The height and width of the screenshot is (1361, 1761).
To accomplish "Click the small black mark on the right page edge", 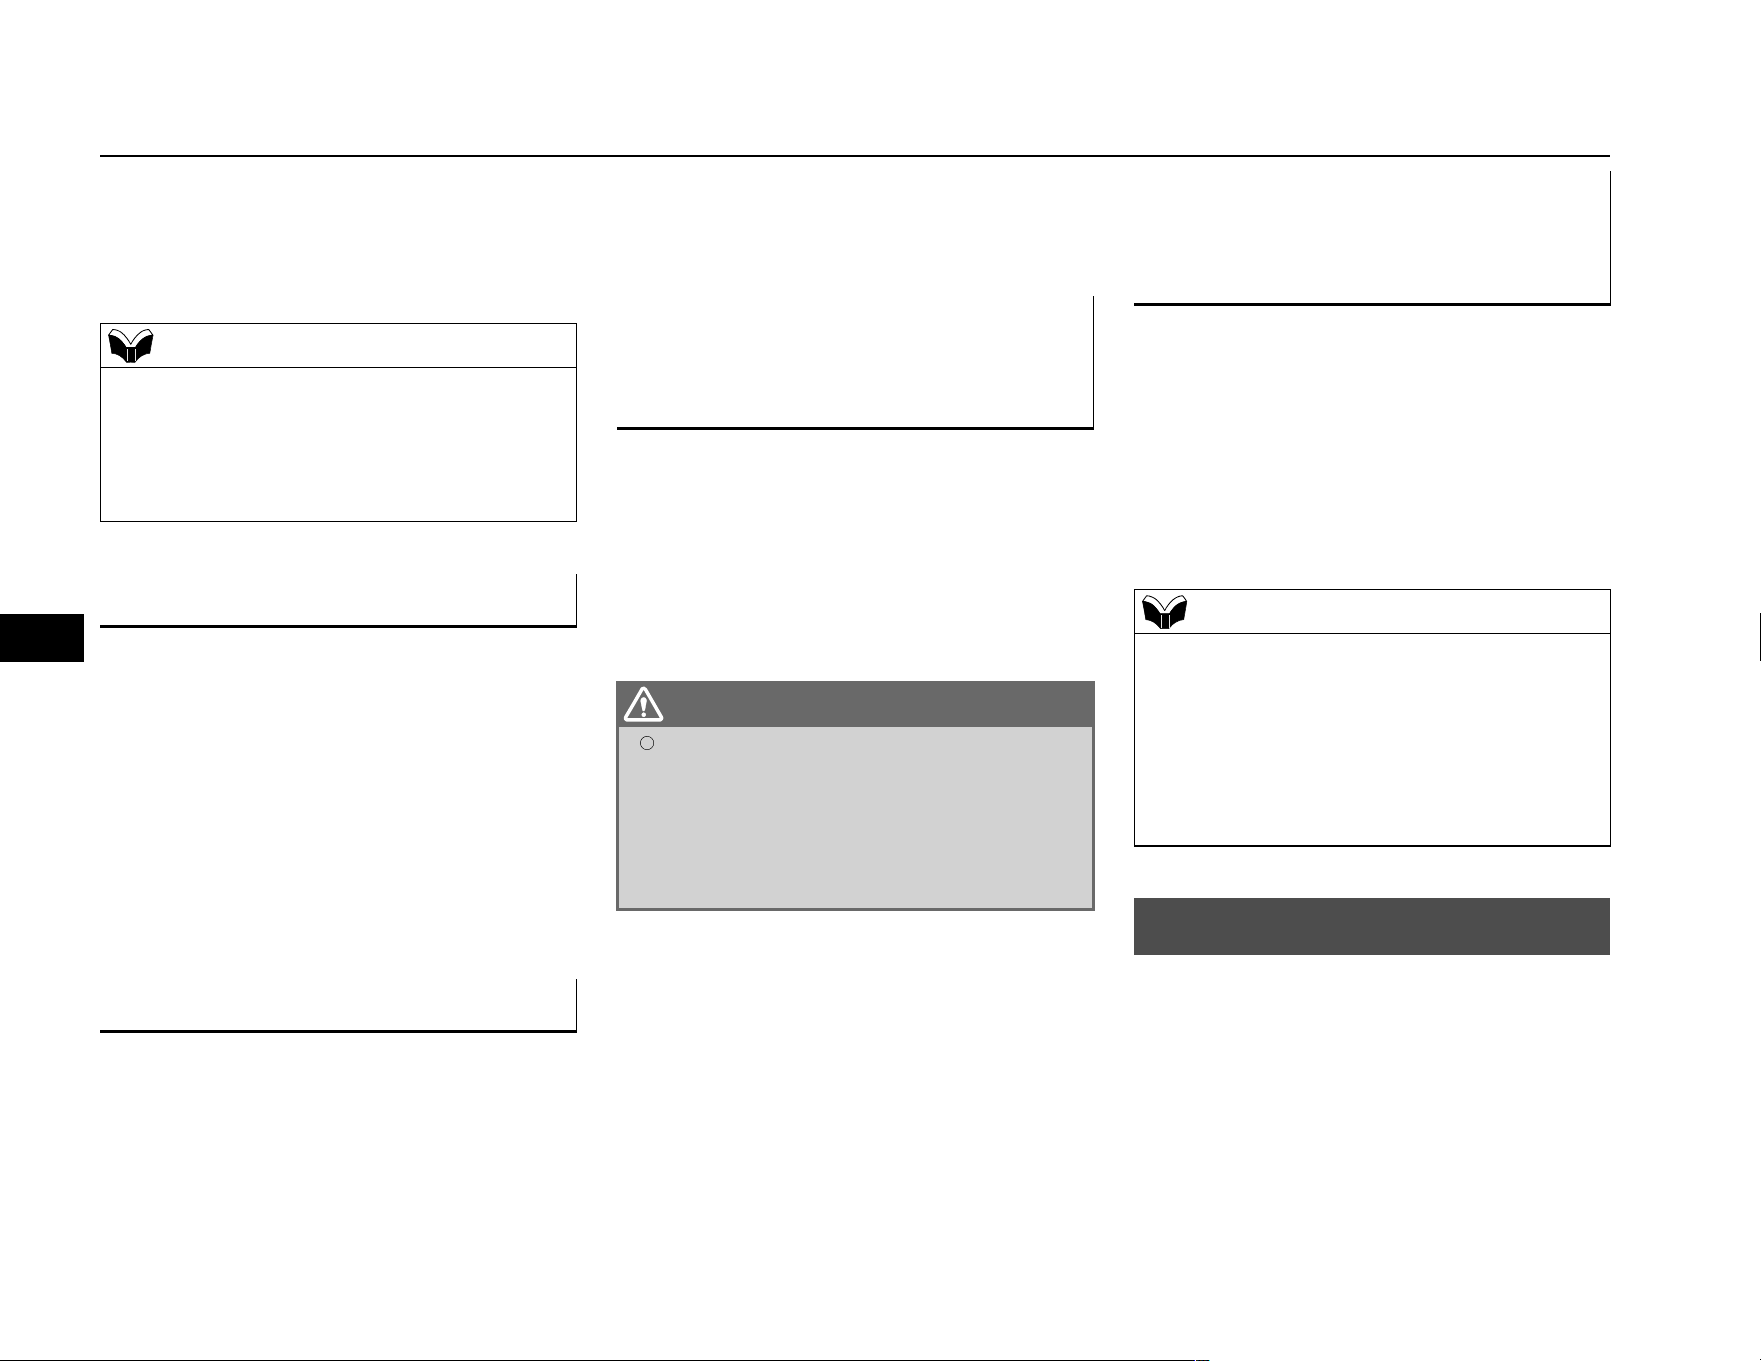I will tap(1758, 638).
